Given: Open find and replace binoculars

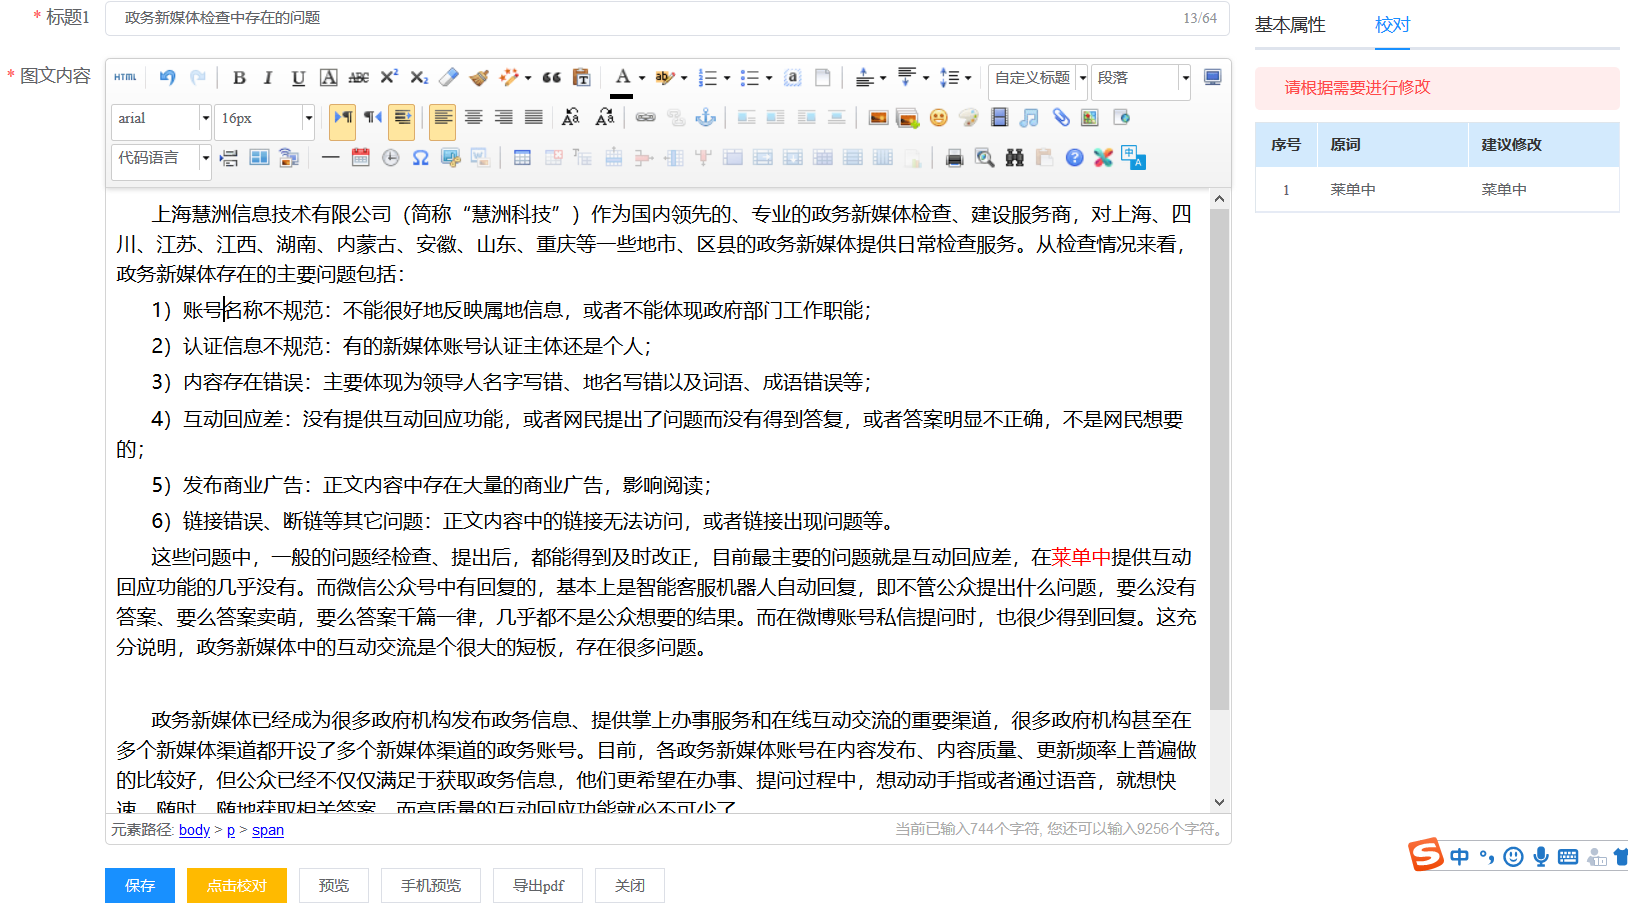Looking at the screenshot, I should [x=1015, y=158].
